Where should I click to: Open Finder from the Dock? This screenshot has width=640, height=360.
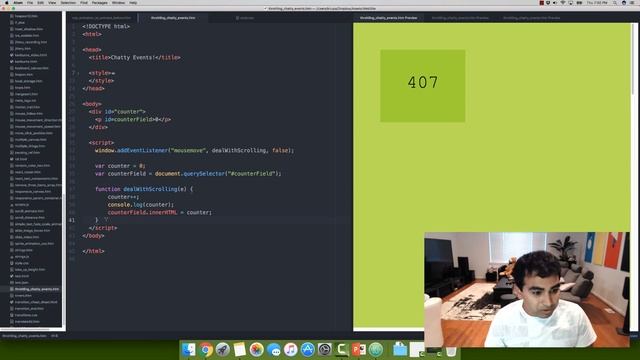click(x=189, y=349)
